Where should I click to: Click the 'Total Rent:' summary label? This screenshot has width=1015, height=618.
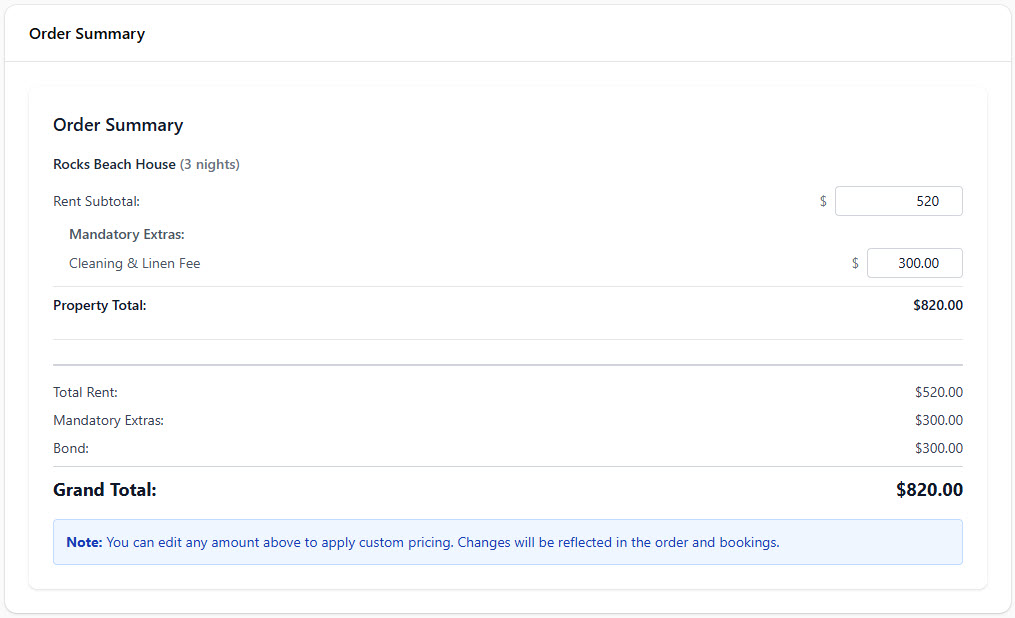[x=85, y=392]
